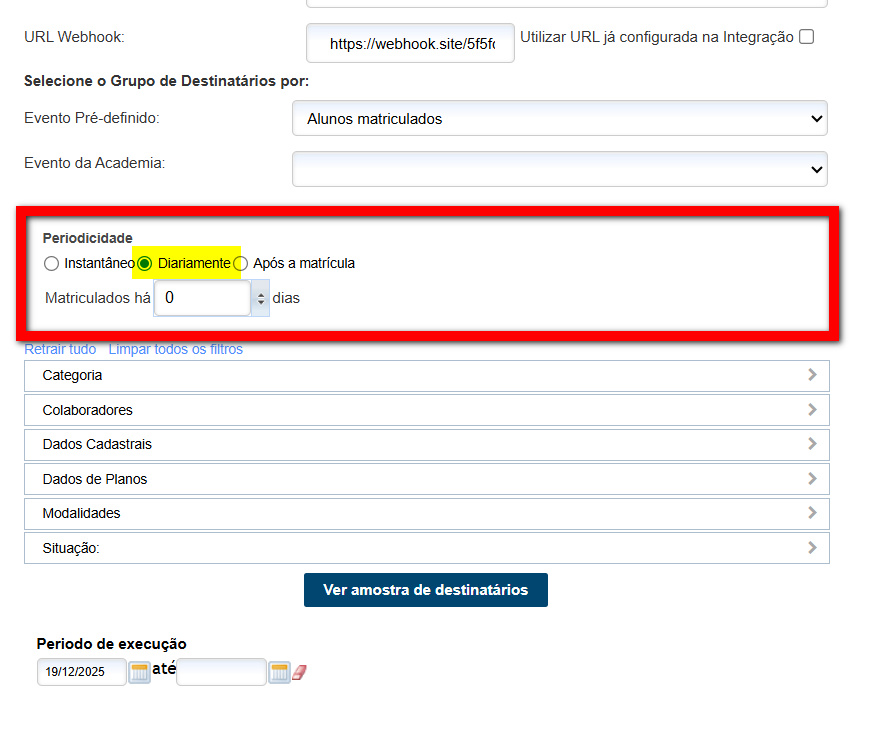The width and height of the screenshot is (876, 744).
Task: Open the start date calendar picker
Action: point(139,672)
